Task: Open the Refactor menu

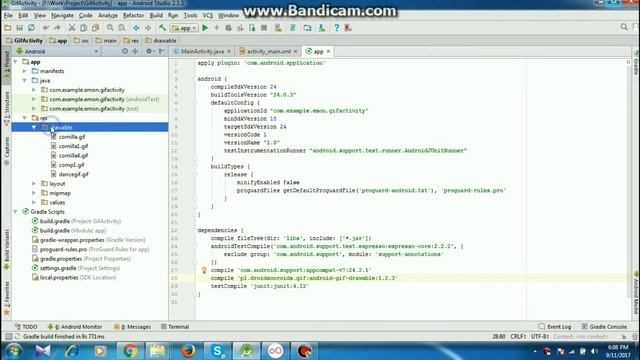Action: (133, 16)
